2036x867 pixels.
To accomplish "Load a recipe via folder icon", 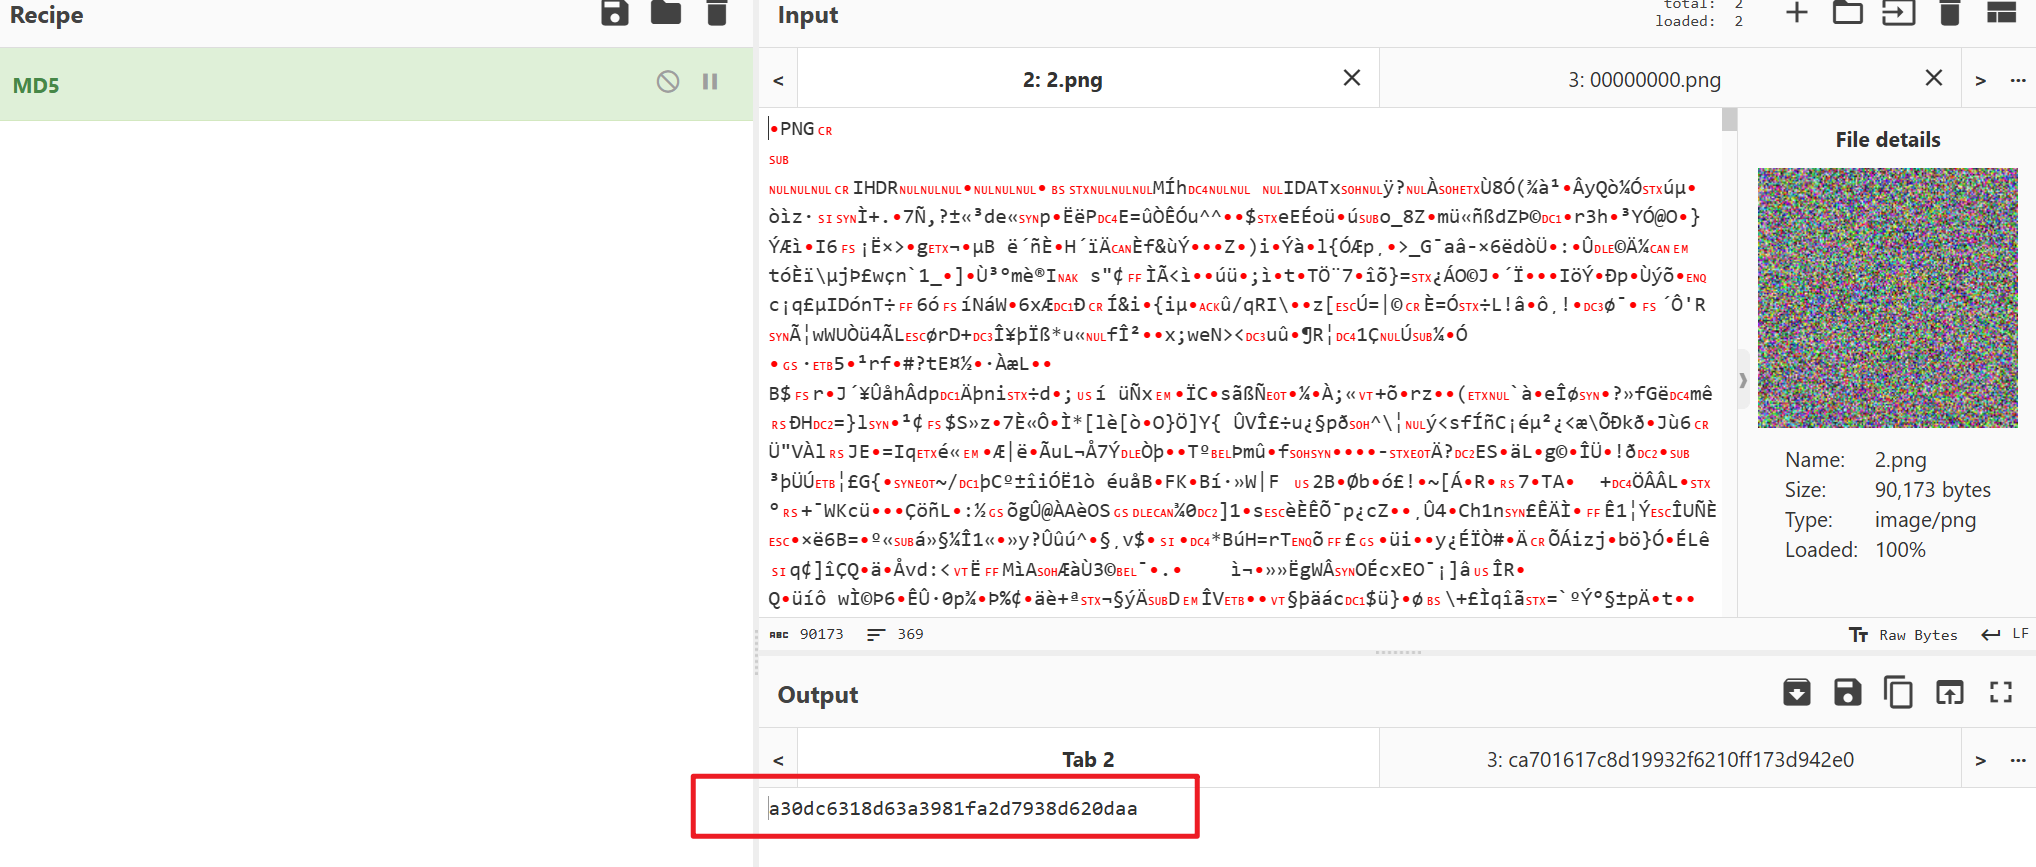I will 666,13.
